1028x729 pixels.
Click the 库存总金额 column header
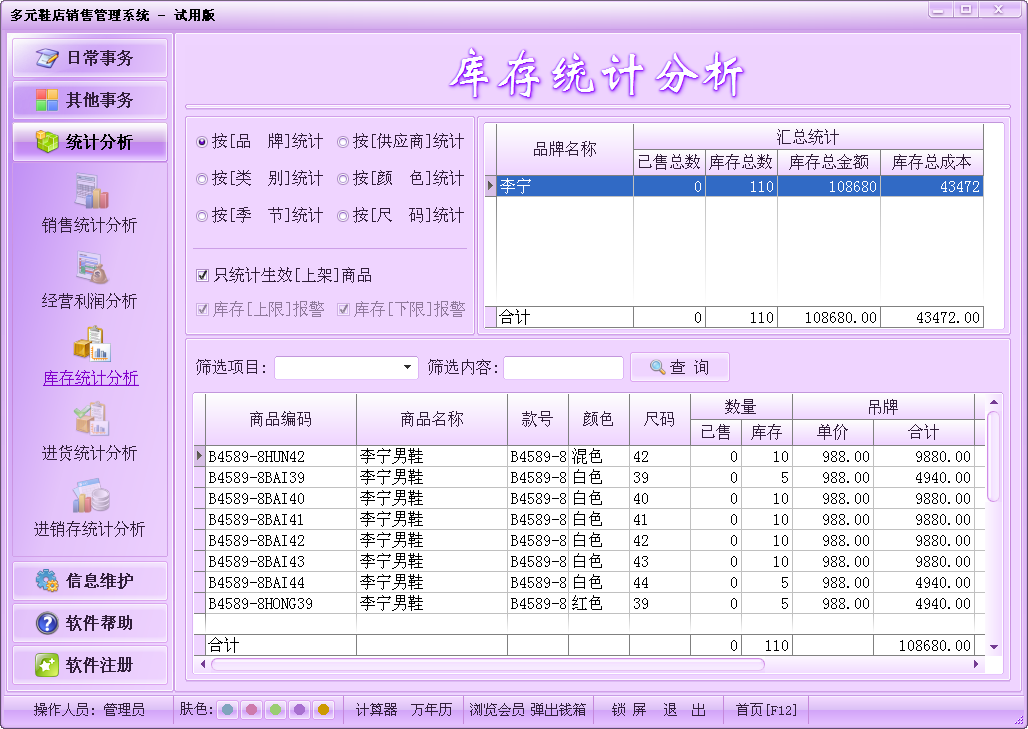click(829, 162)
